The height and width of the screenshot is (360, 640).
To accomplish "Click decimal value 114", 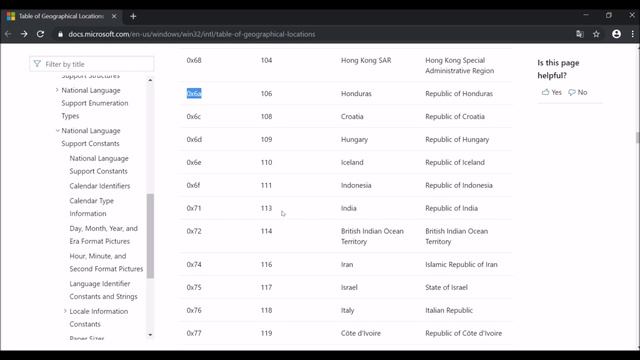I will coord(266,231).
